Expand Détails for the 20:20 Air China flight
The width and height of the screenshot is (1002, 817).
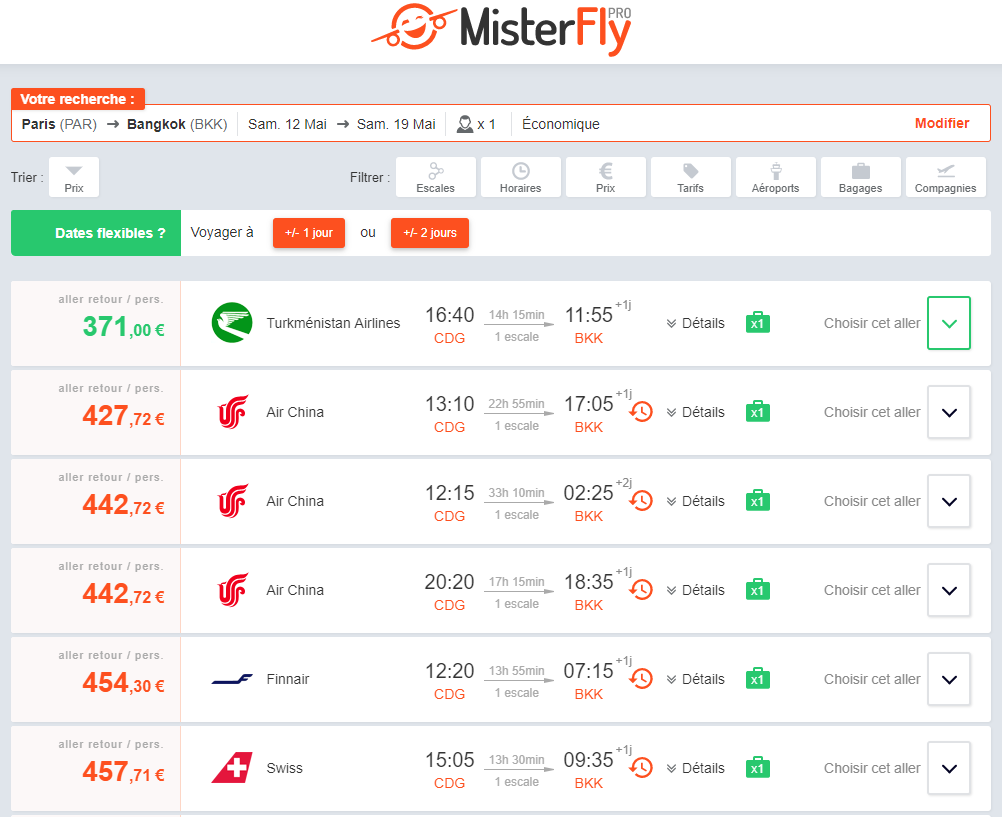[x=695, y=589]
